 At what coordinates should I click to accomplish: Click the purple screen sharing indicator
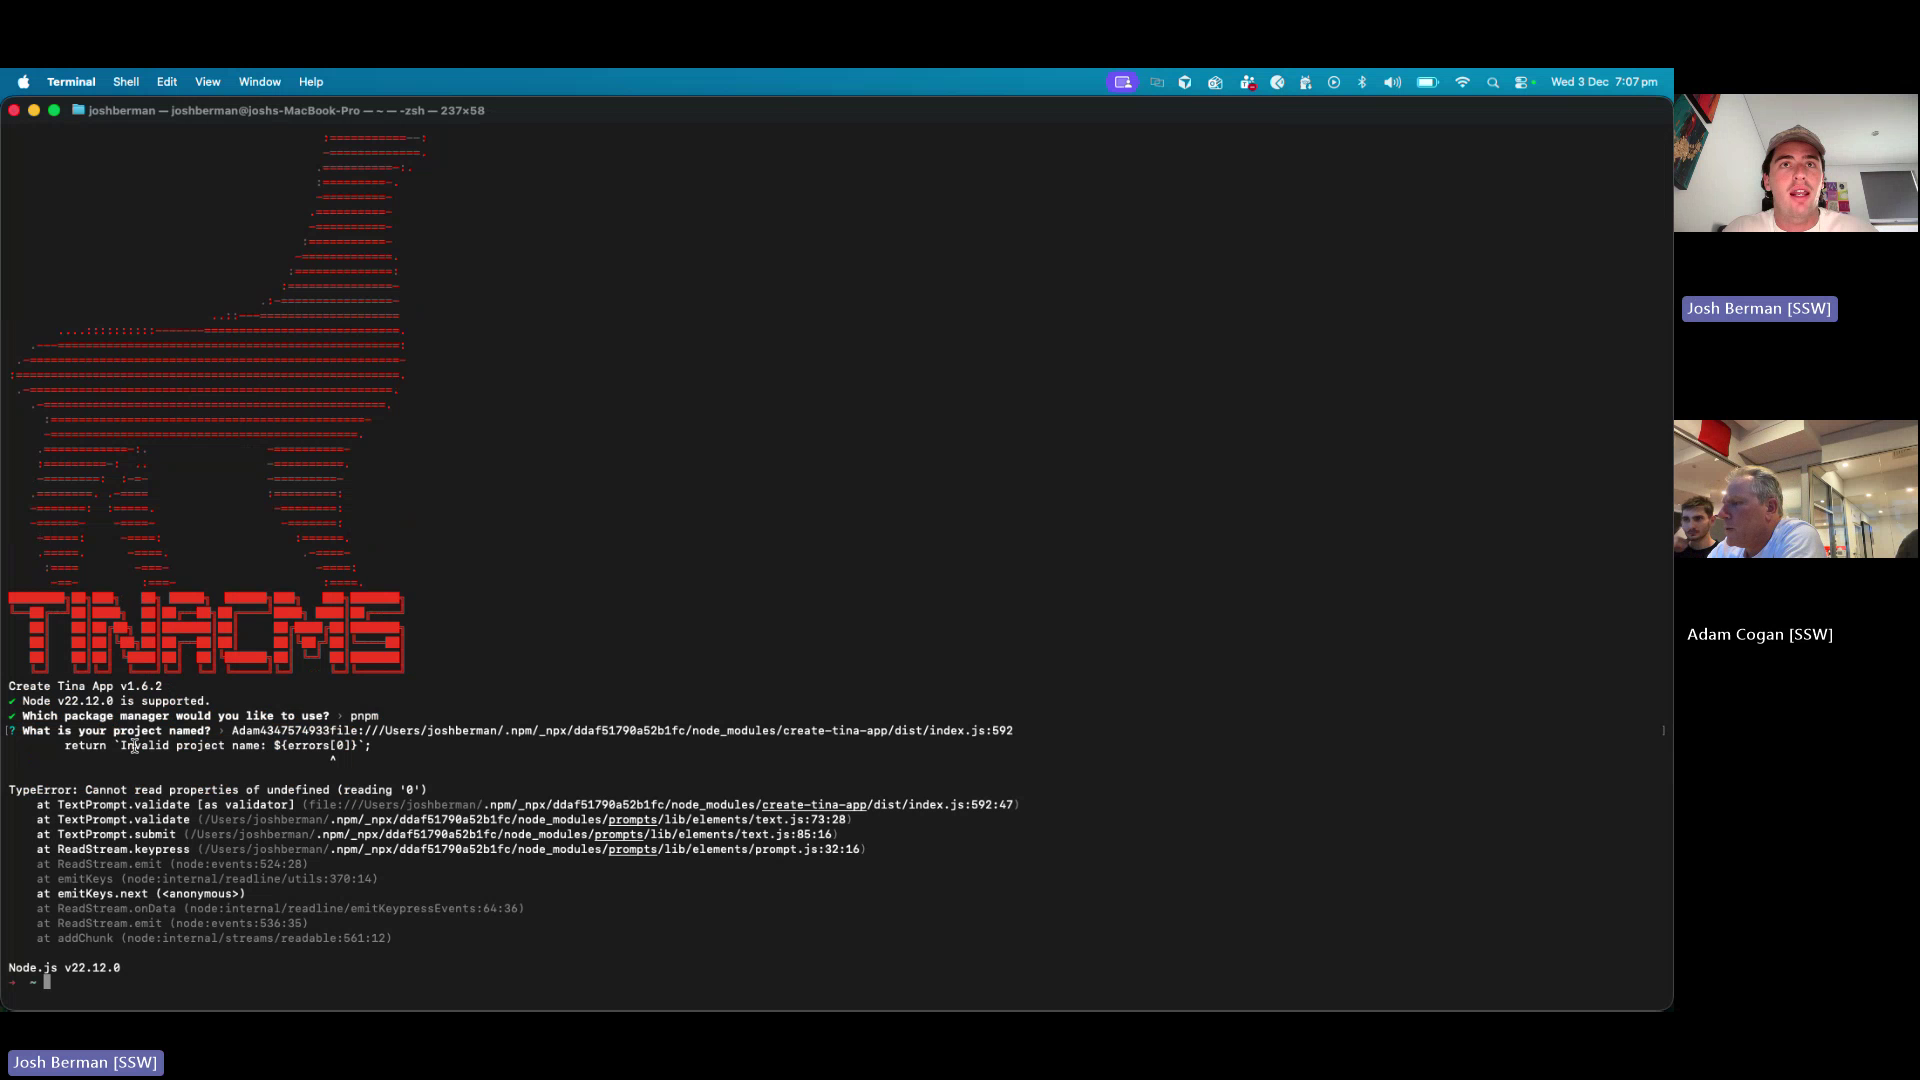tap(1123, 82)
